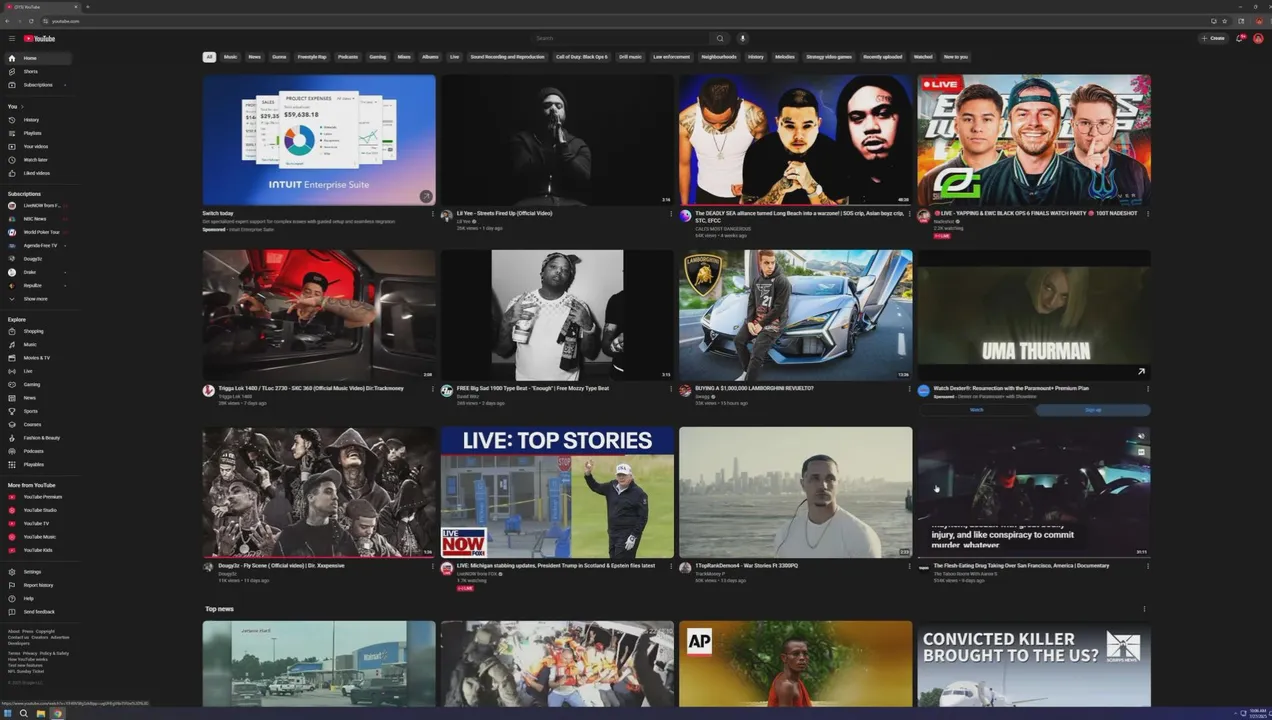Open the notifications bell
This screenshot has width=1272, height=720.
click(x=1240, y=38)
